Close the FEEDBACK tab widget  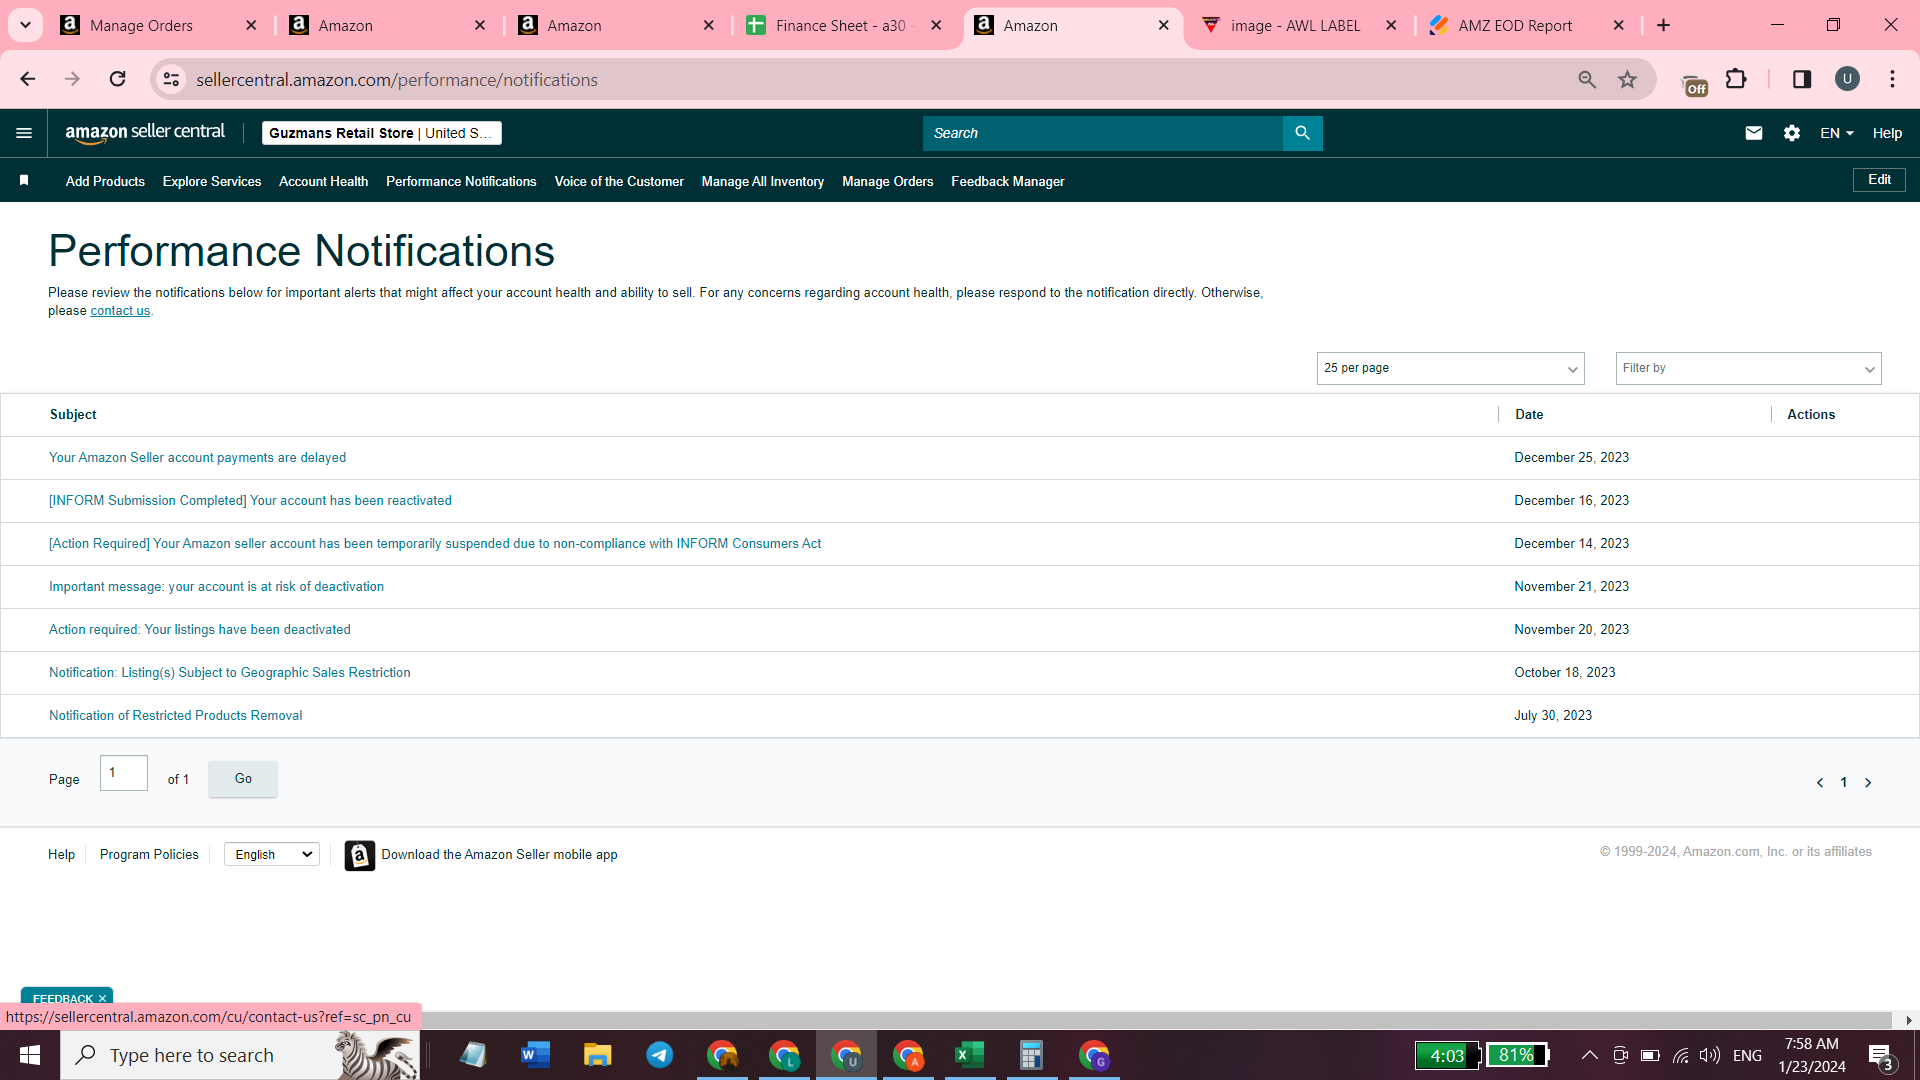tap(102, 998)
